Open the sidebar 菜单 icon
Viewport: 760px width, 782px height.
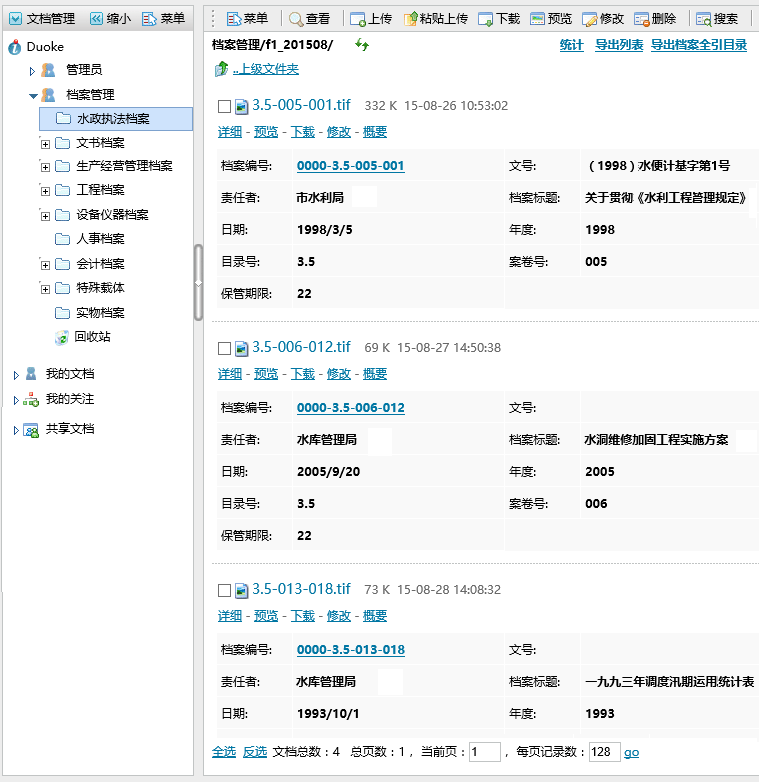[149, 19]
